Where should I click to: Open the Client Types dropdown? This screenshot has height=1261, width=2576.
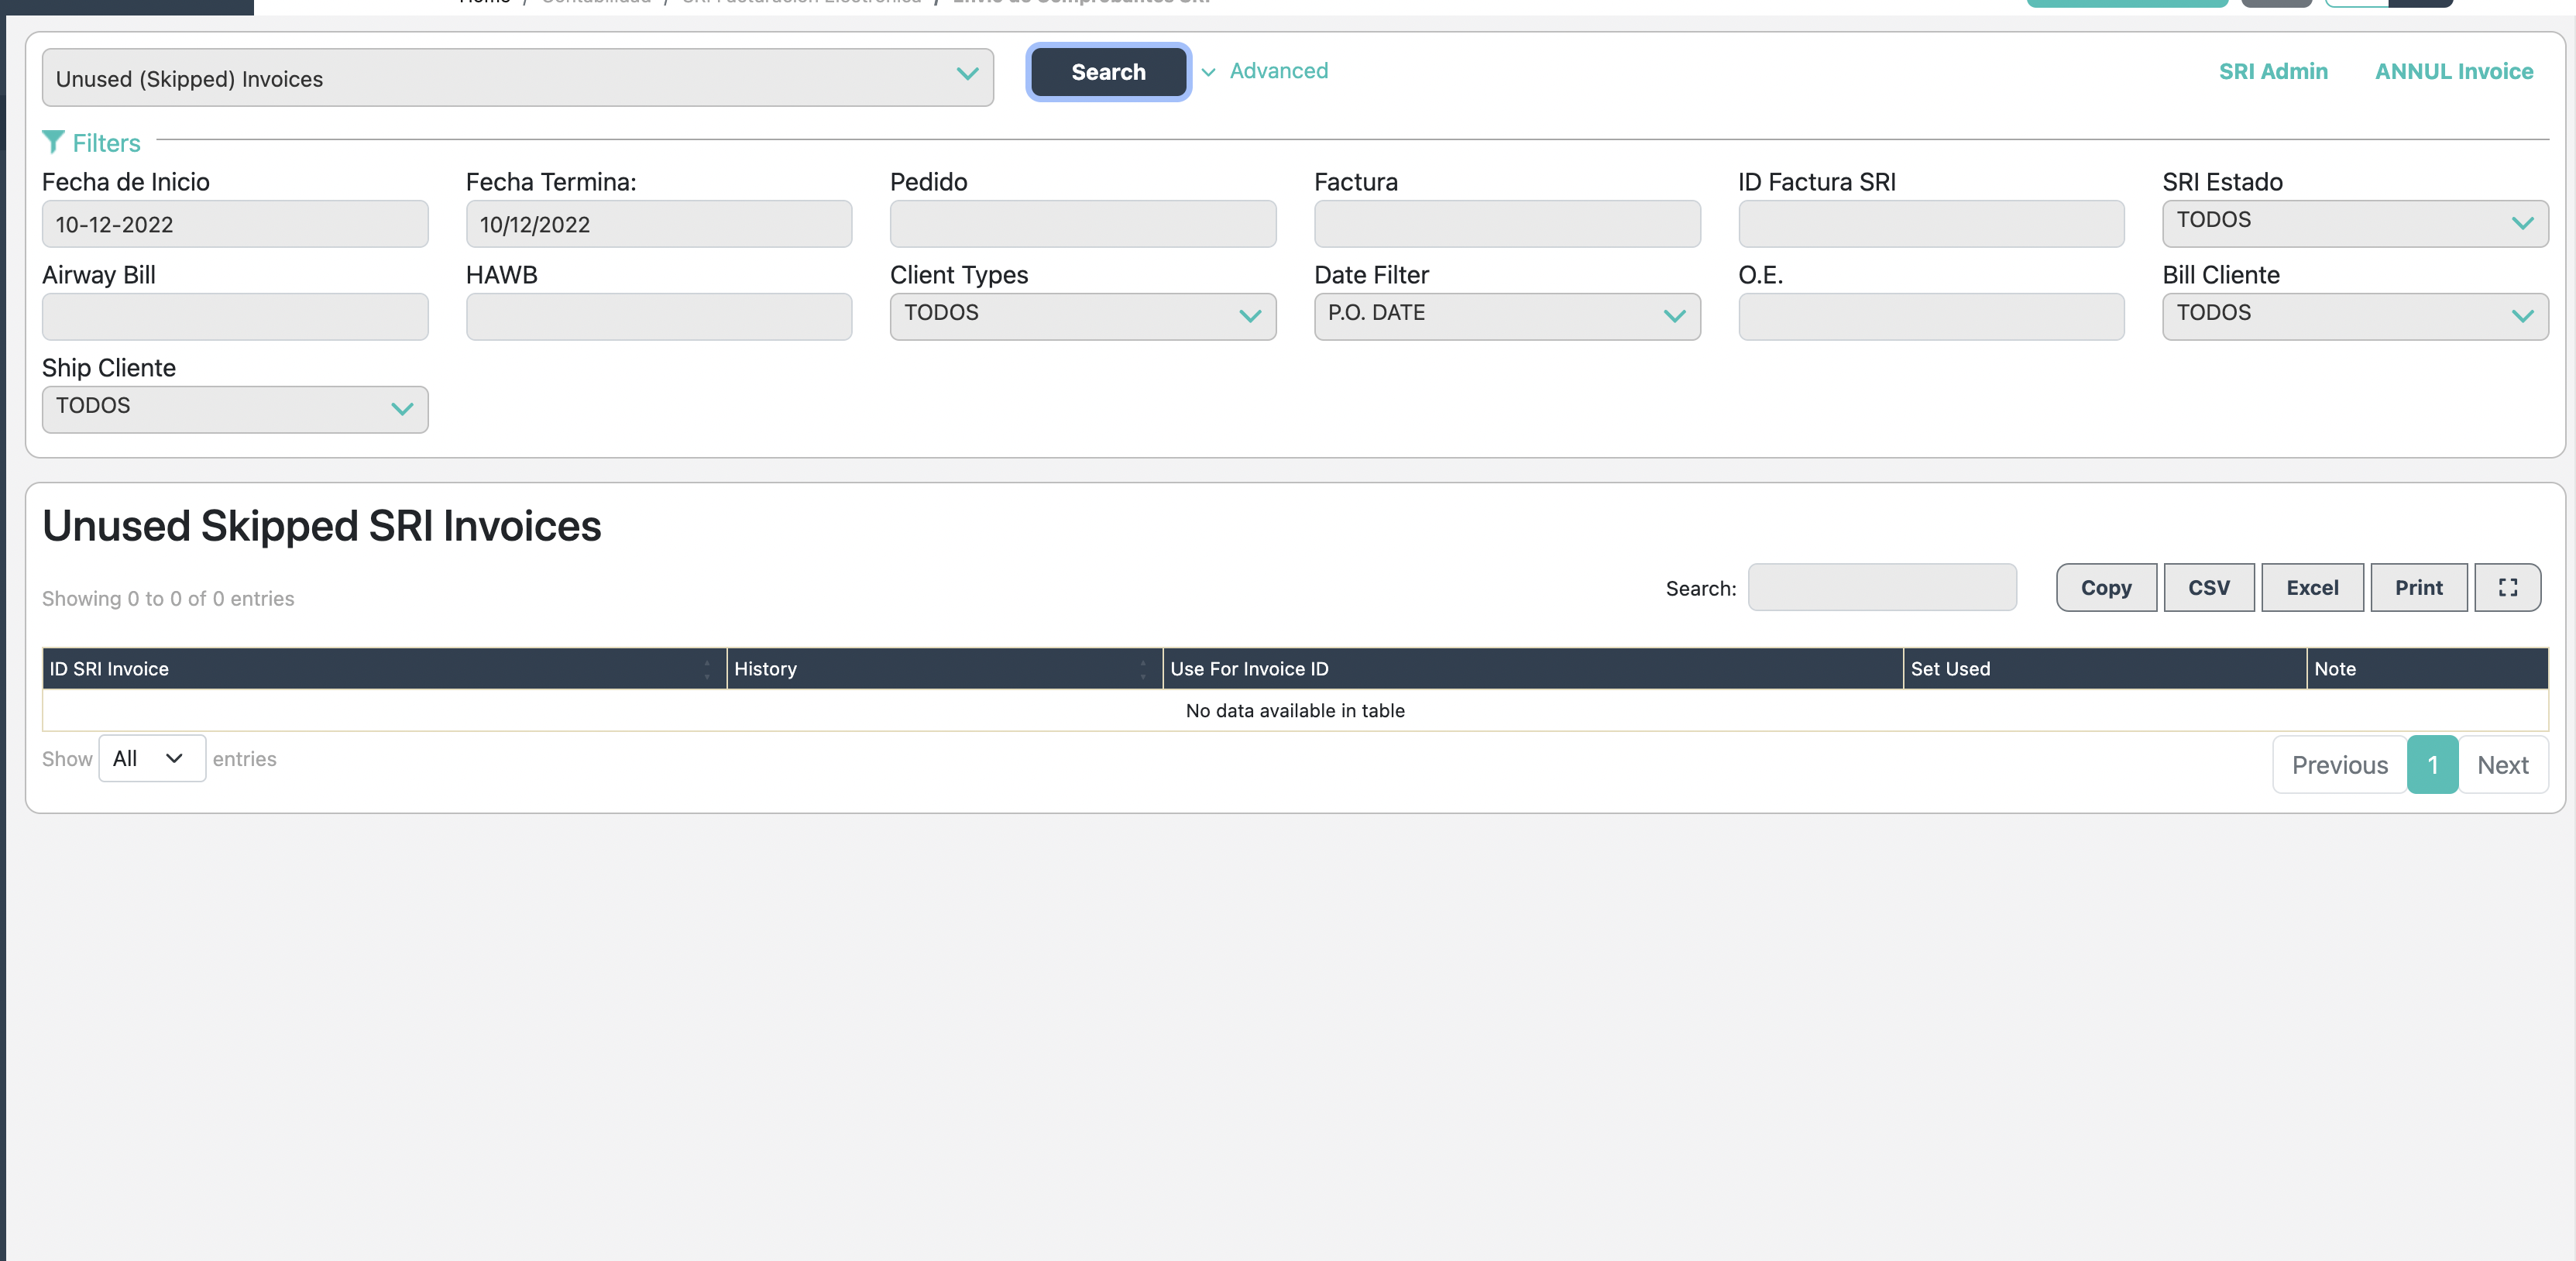(1082, 315)
